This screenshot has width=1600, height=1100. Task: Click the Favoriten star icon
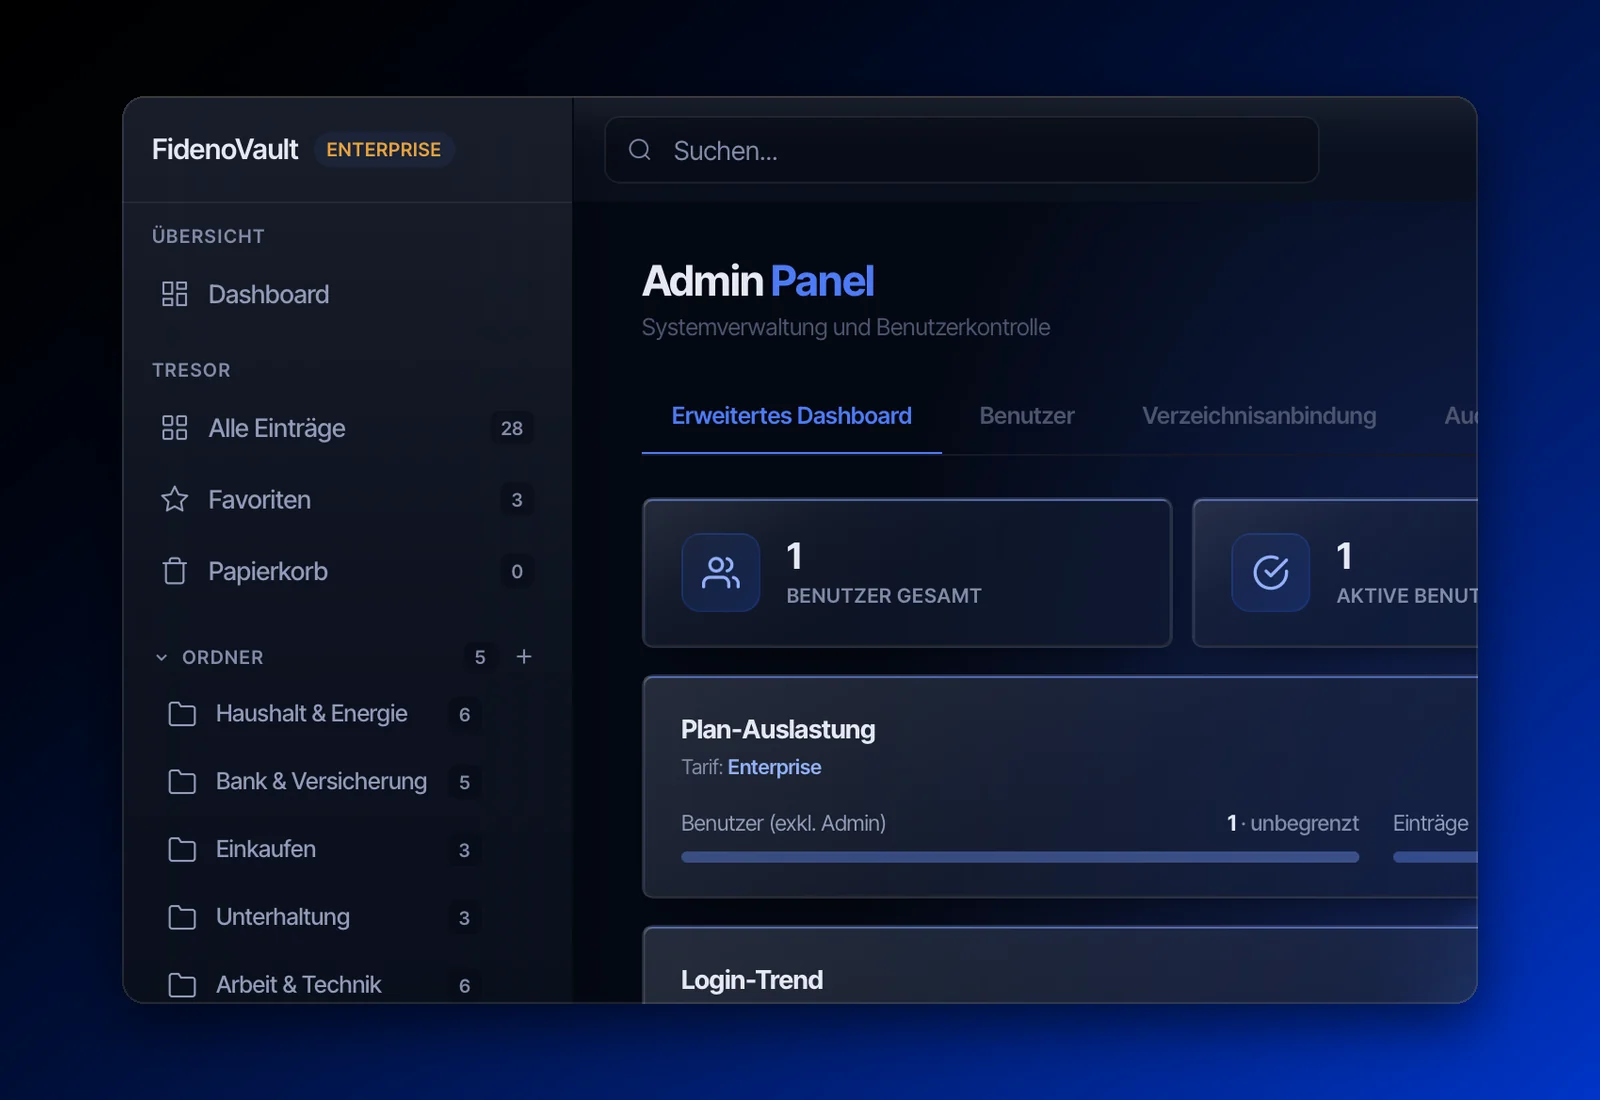[x=175, y=499]
